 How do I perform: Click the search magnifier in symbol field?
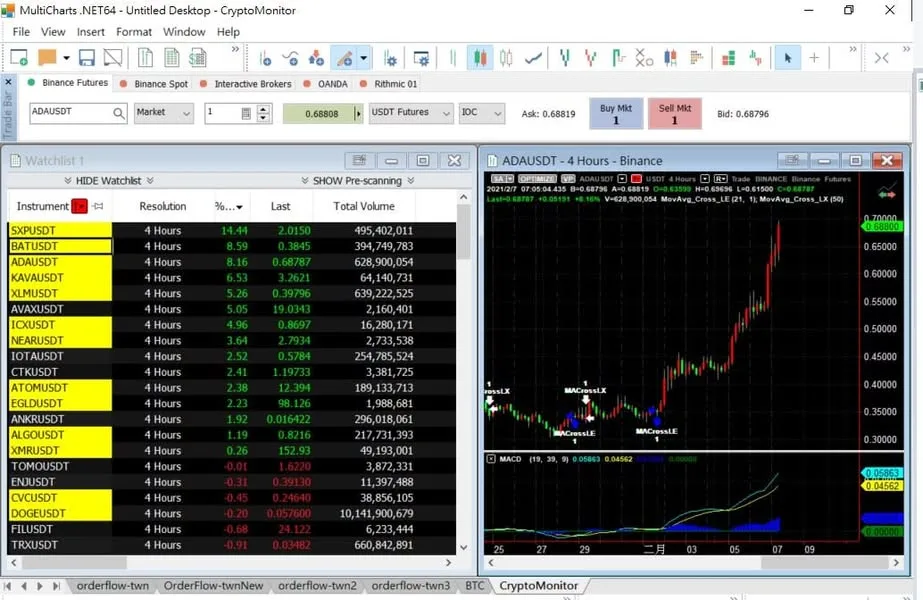pos(119,113)
